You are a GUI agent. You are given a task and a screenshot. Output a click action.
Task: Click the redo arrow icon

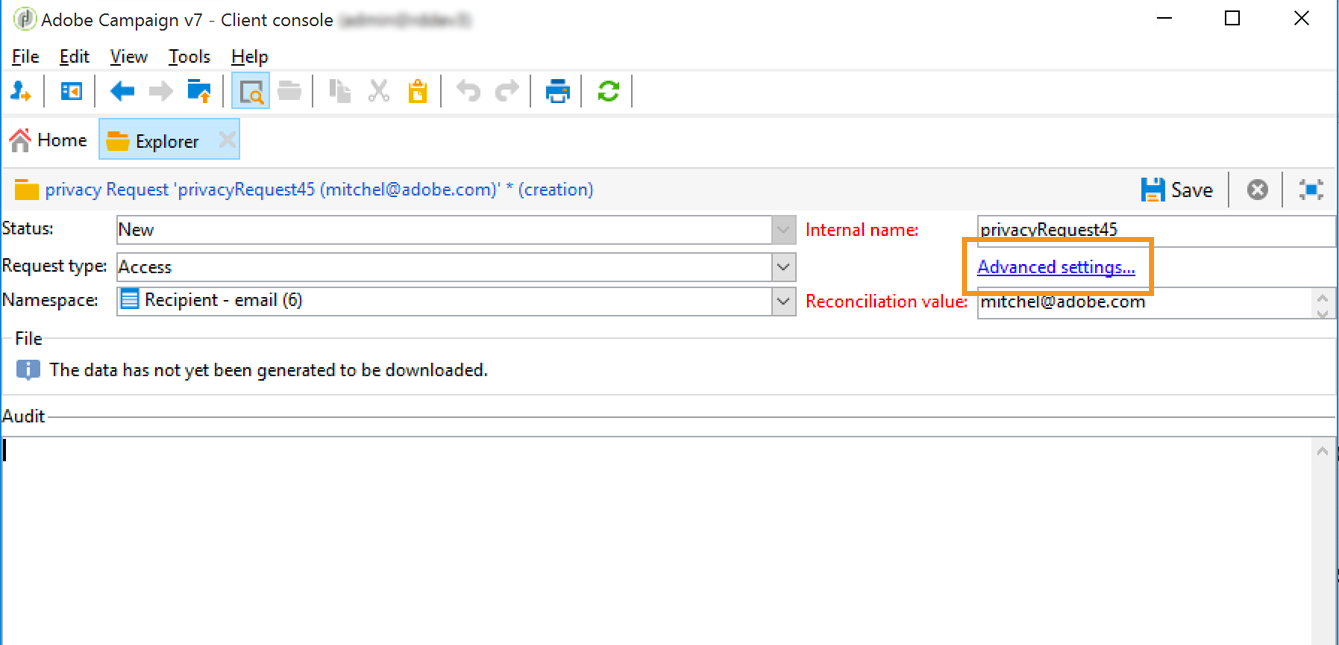pos(507,92)
